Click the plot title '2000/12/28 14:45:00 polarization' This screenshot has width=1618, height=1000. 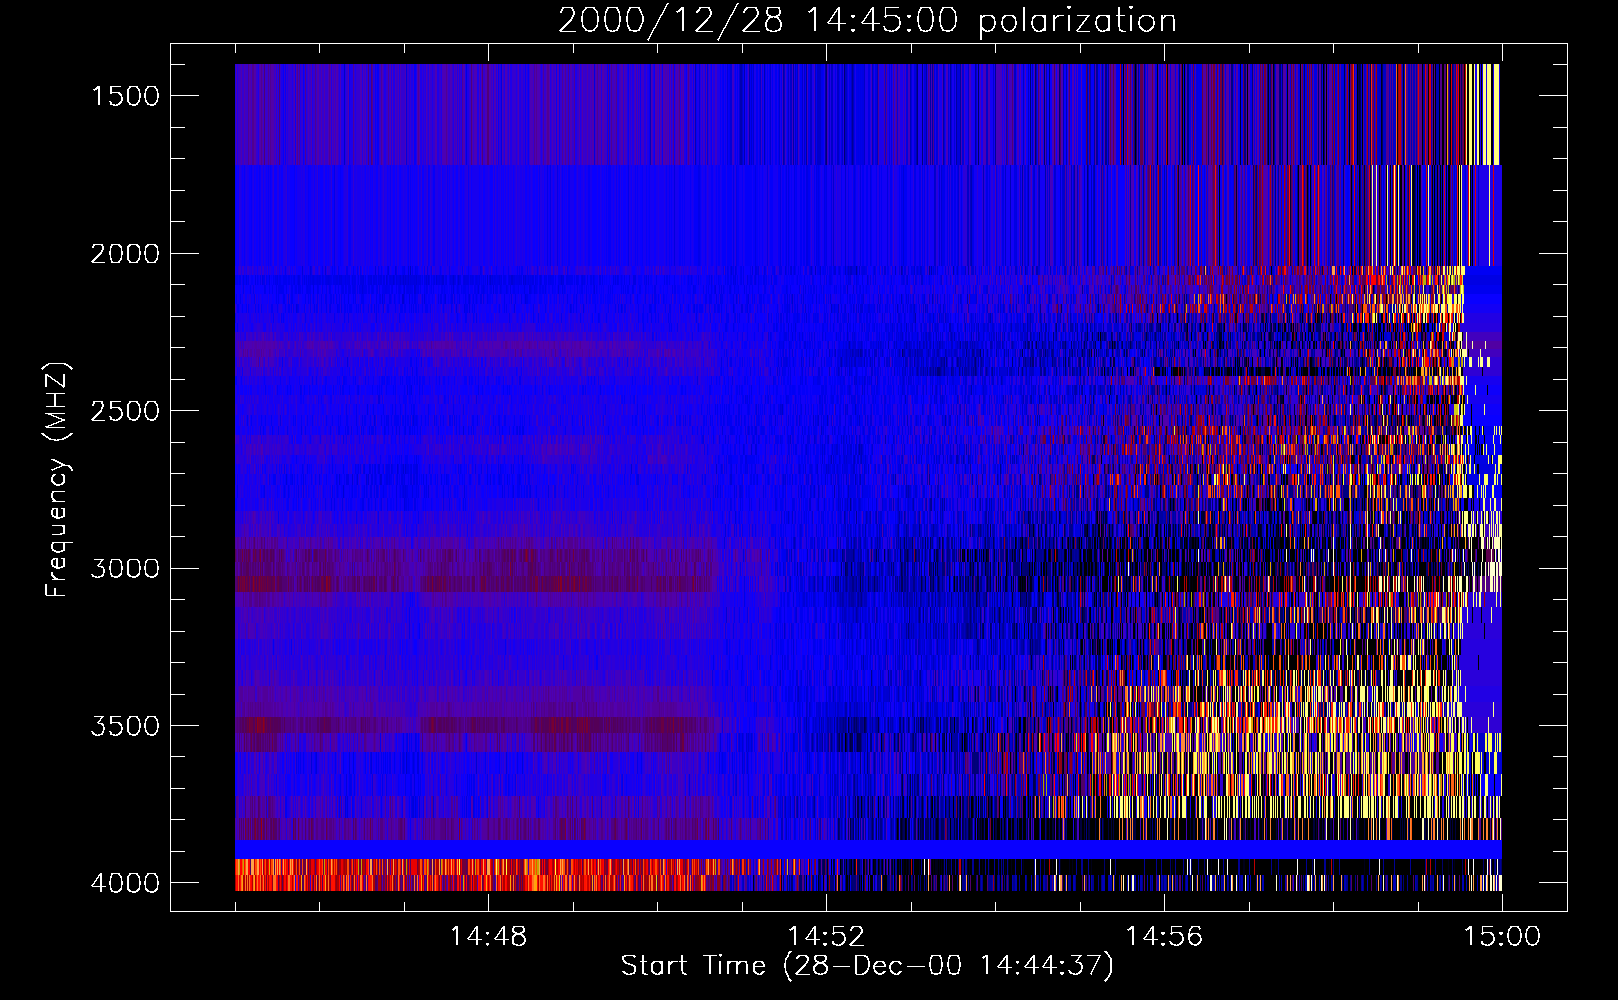pyautogui.click(x=867, y=21)
